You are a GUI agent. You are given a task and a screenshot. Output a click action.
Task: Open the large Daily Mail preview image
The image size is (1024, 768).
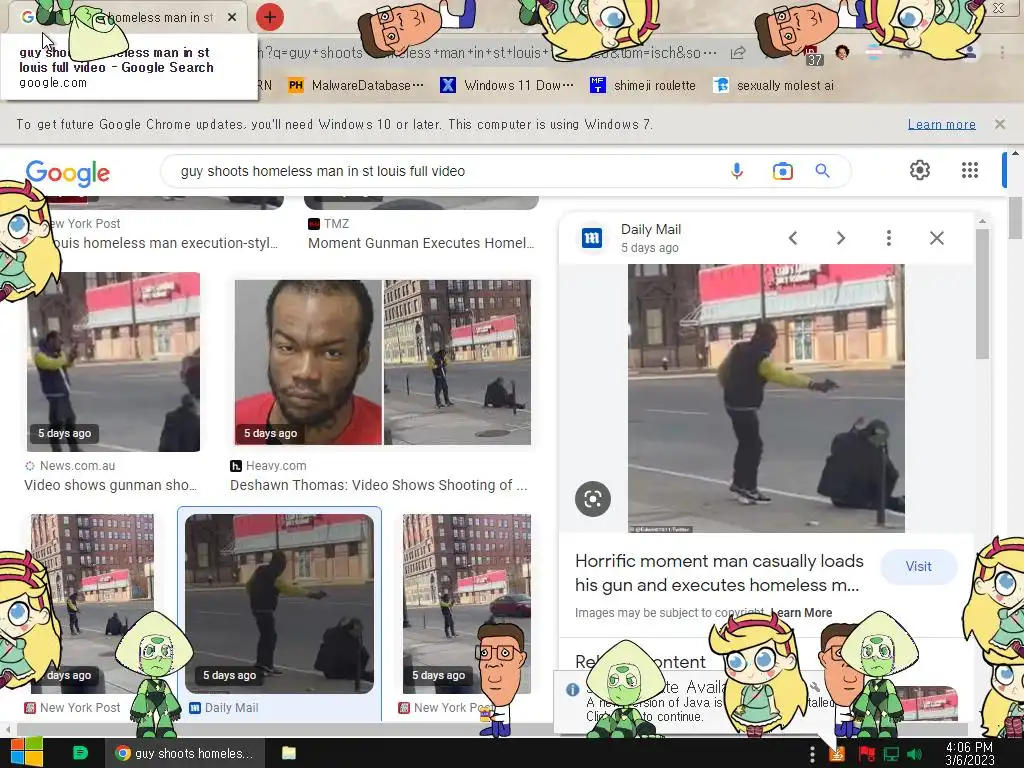(766, 398)
